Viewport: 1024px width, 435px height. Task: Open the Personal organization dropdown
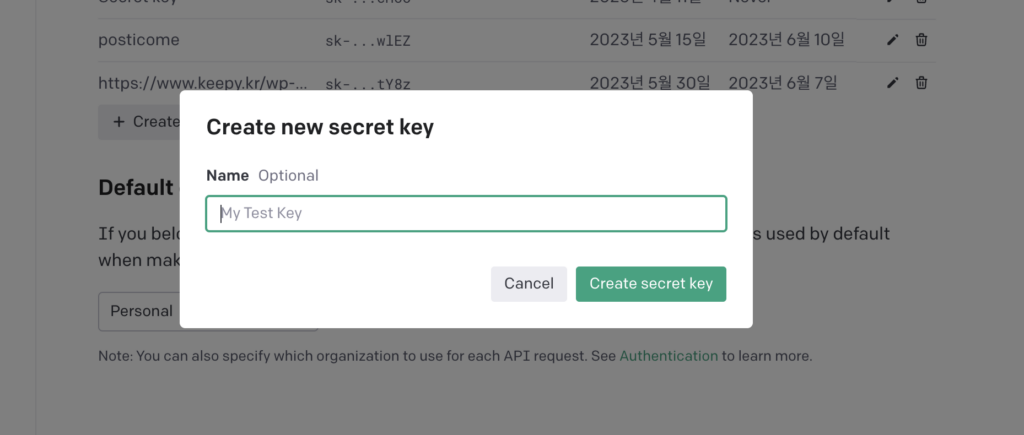coord(139,312)
